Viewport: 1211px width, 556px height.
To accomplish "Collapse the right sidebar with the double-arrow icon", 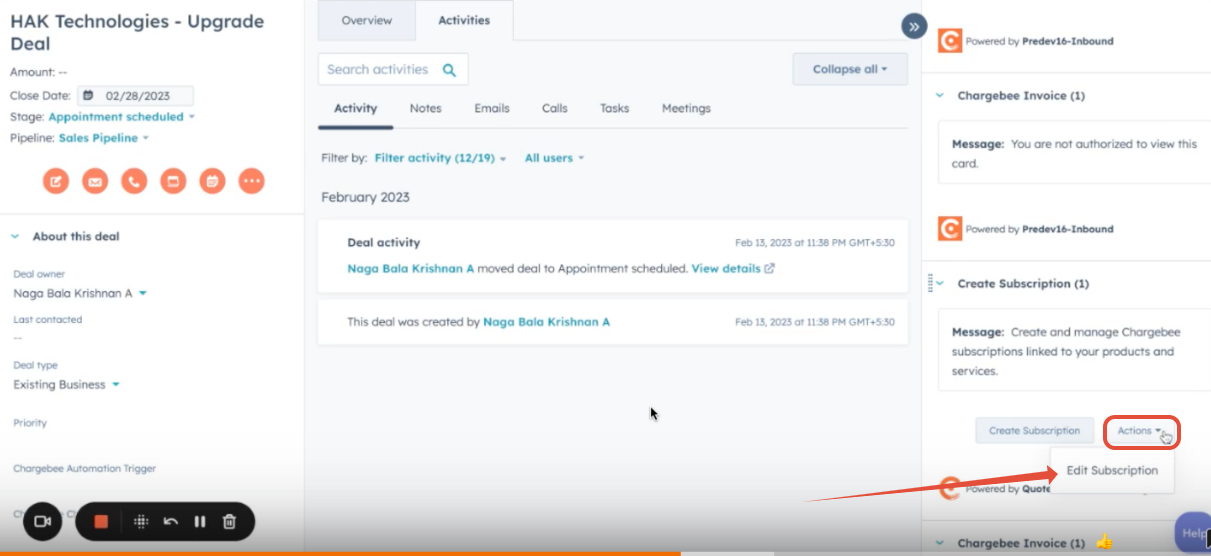I will 913,26.
